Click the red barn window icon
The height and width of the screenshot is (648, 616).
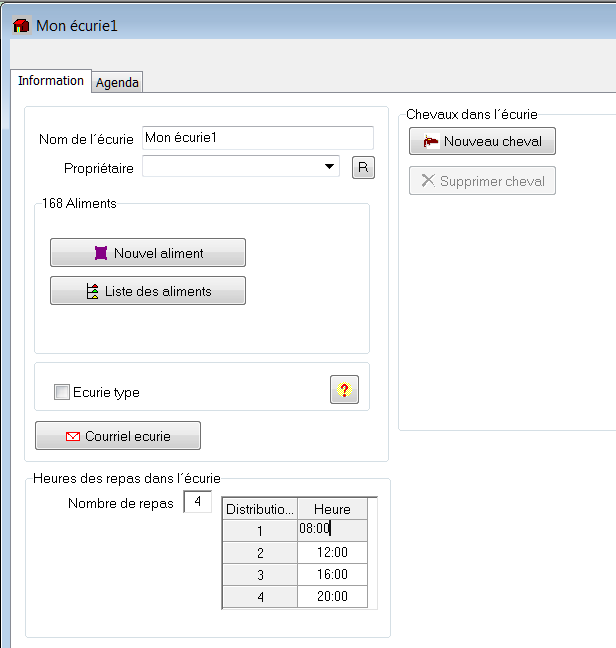click(x=21, y=26)
